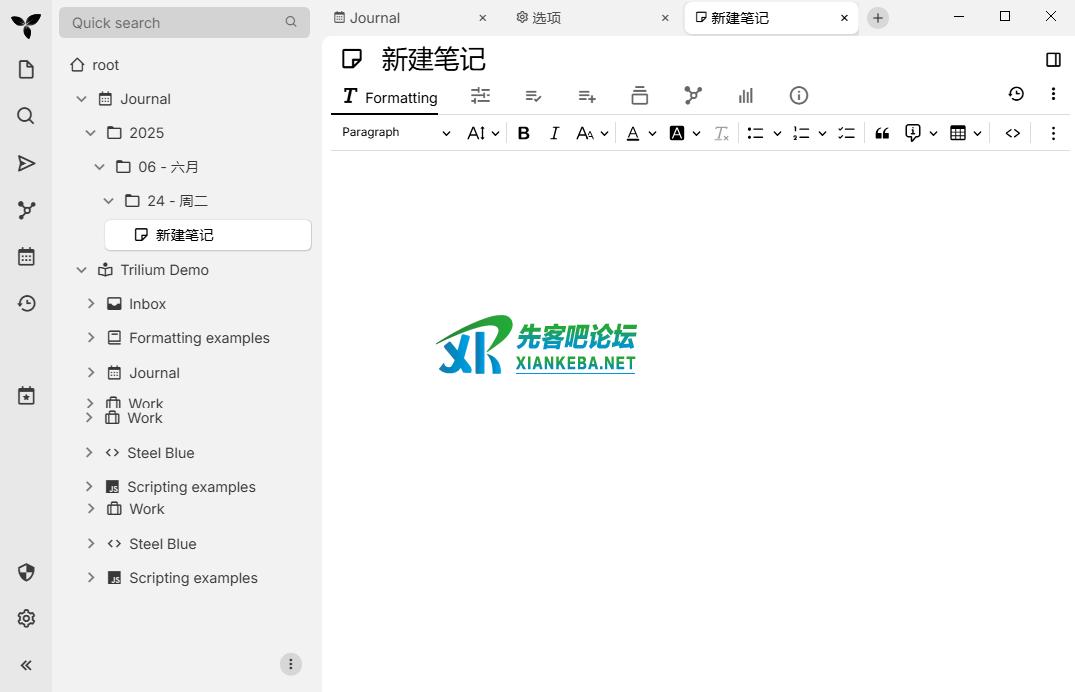The width and height of the screenshot is (1075, 692).
Task: Open the font color picker
Action: click(633, 133)
